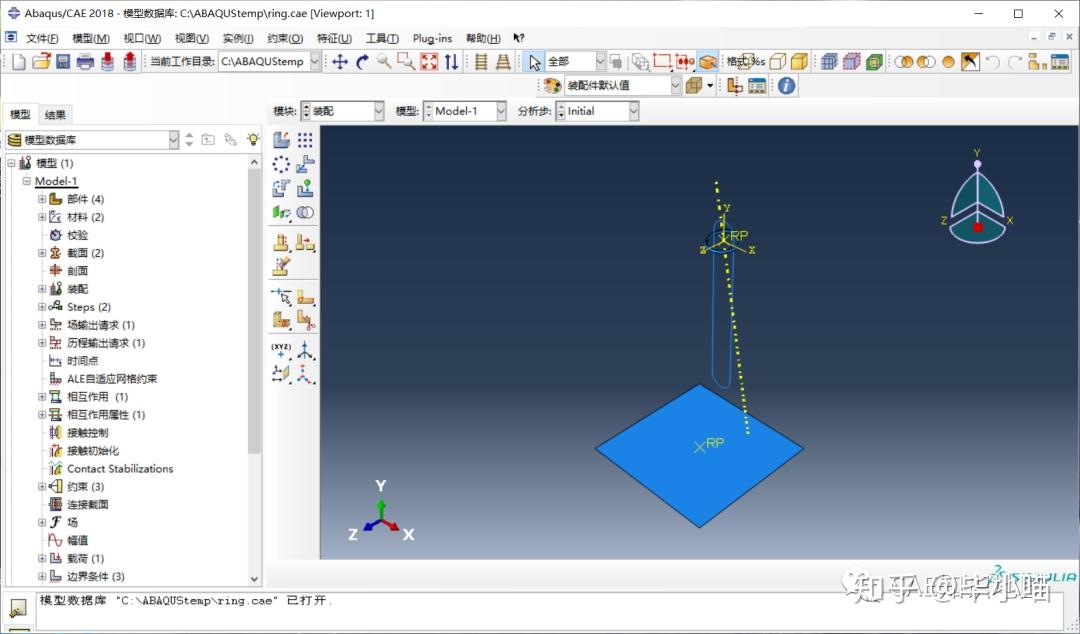Toggle wireframe render style

(x=748, y=61)
